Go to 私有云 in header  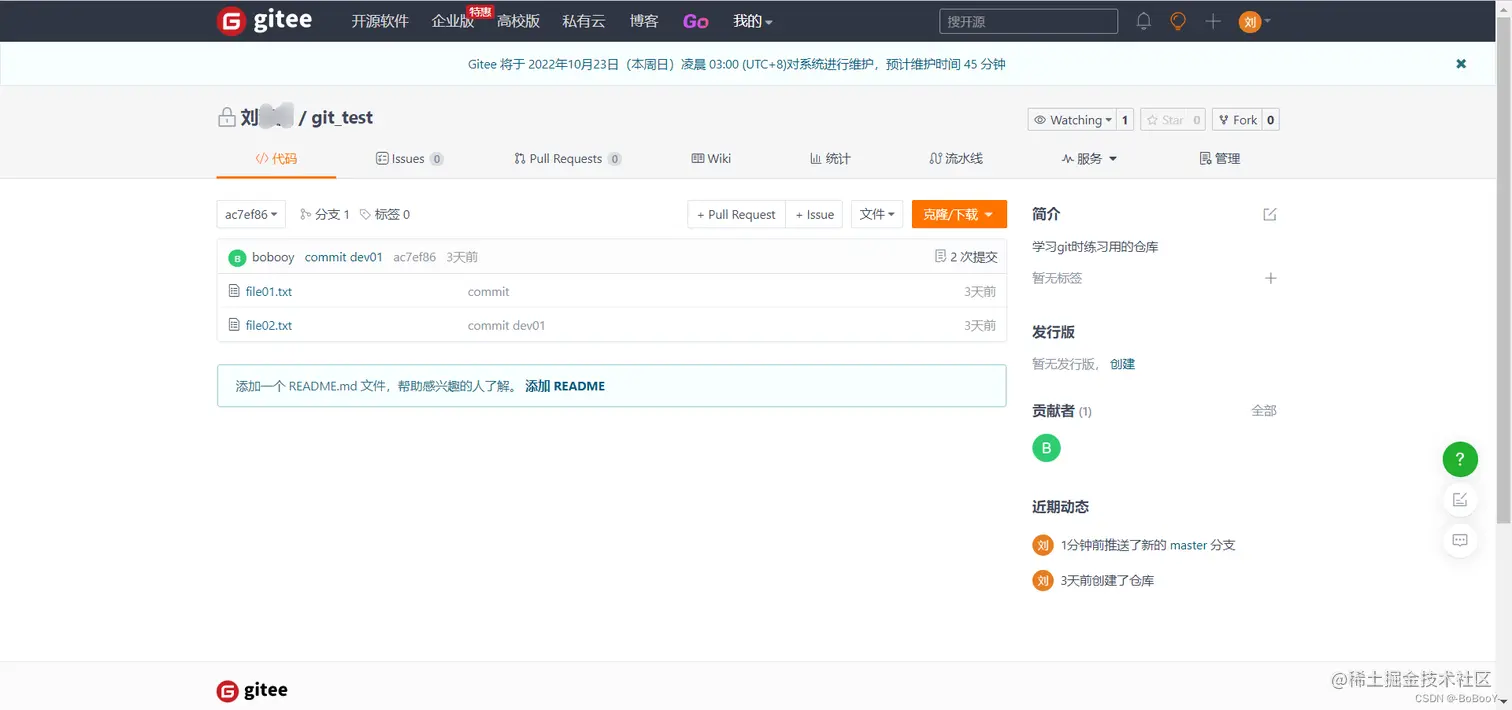pos(584,21)
